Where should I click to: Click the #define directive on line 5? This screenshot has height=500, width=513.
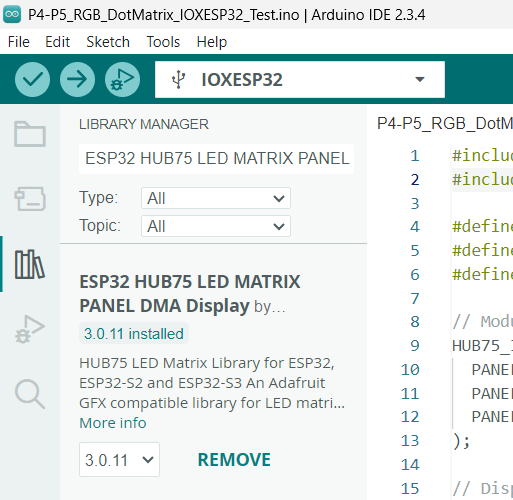coord(482,251)
